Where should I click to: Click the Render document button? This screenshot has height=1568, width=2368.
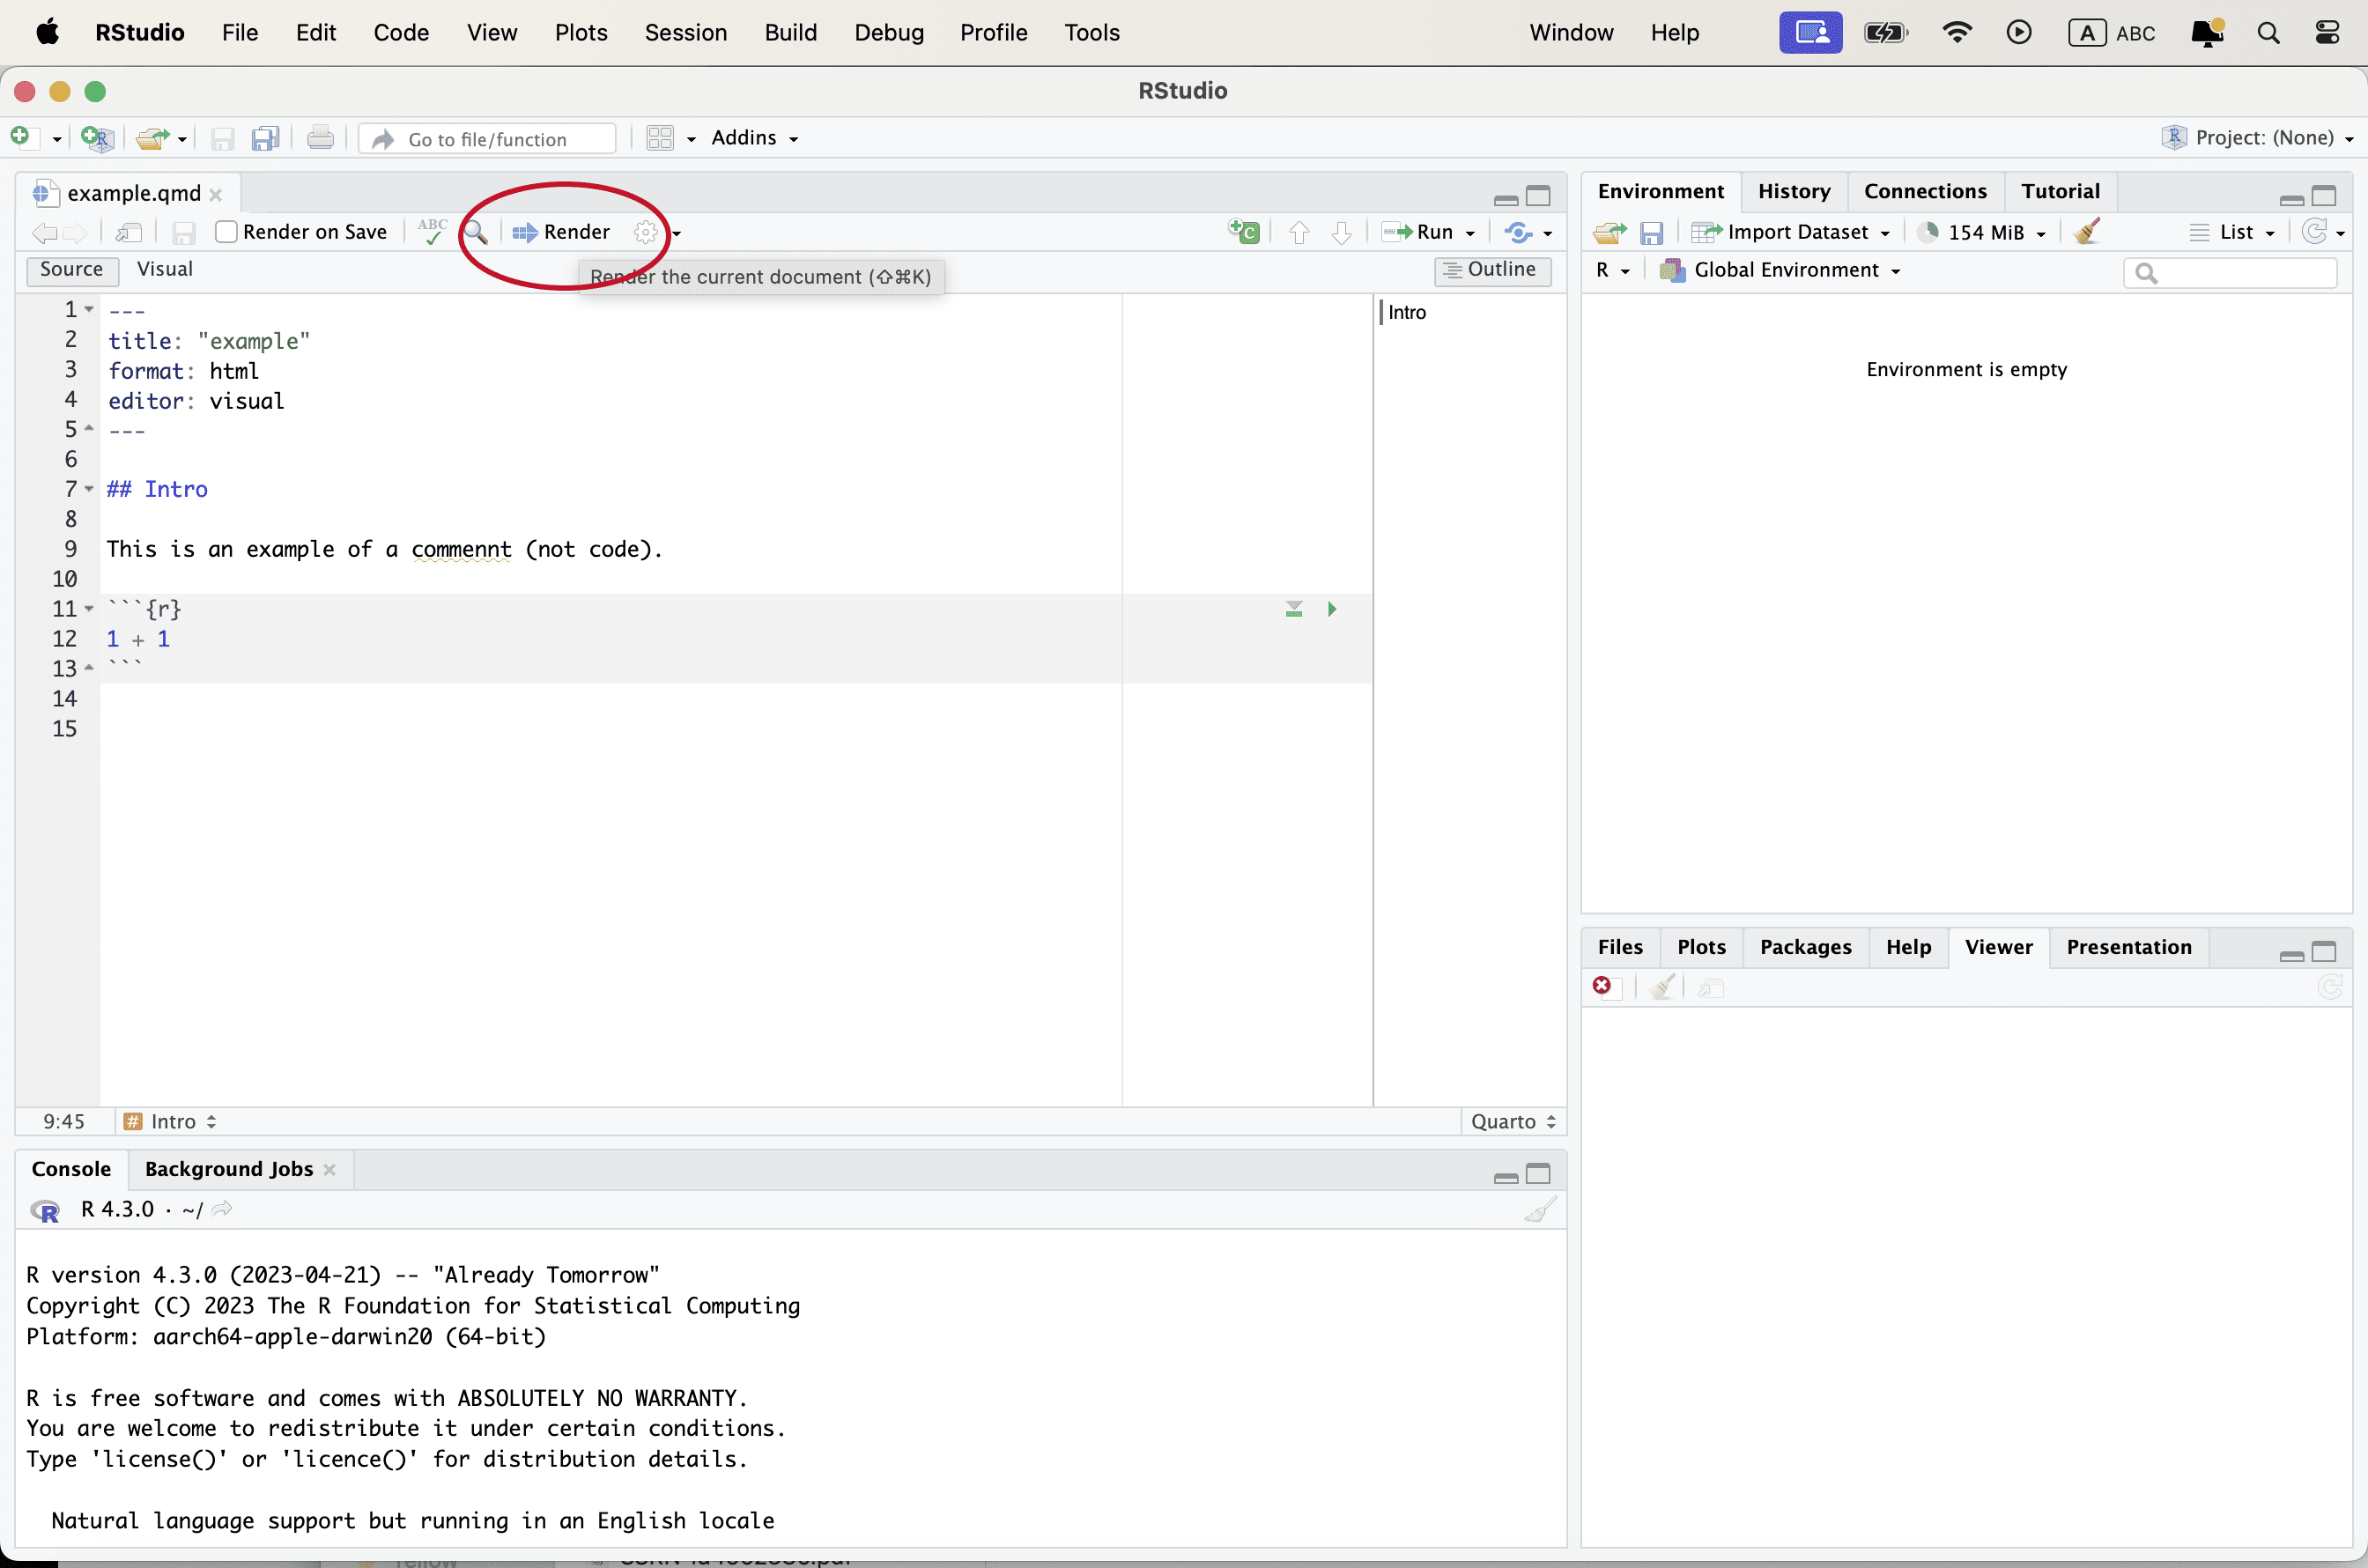562,232
